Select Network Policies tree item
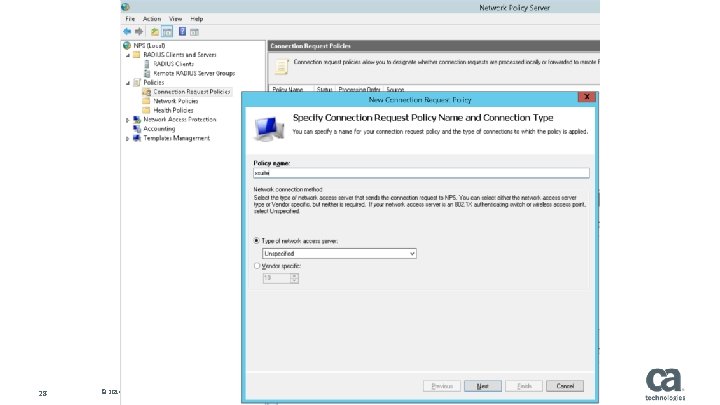Screen dimensions: 720x405 pos(176,101)
